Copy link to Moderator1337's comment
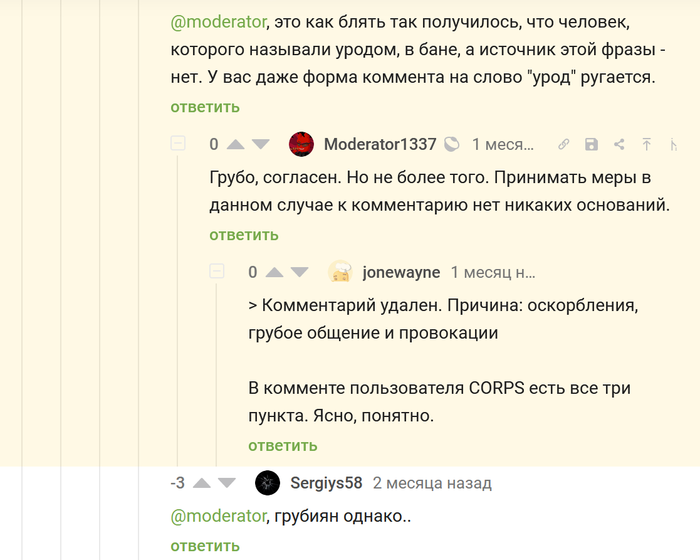700x560 pixels. [x=564, y=145]
